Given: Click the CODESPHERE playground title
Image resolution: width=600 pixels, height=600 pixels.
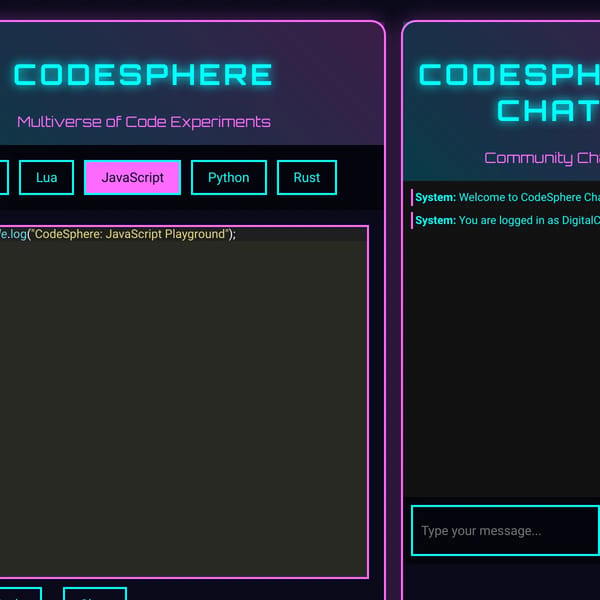Looking at the screenshot, I should click(143, 74).
